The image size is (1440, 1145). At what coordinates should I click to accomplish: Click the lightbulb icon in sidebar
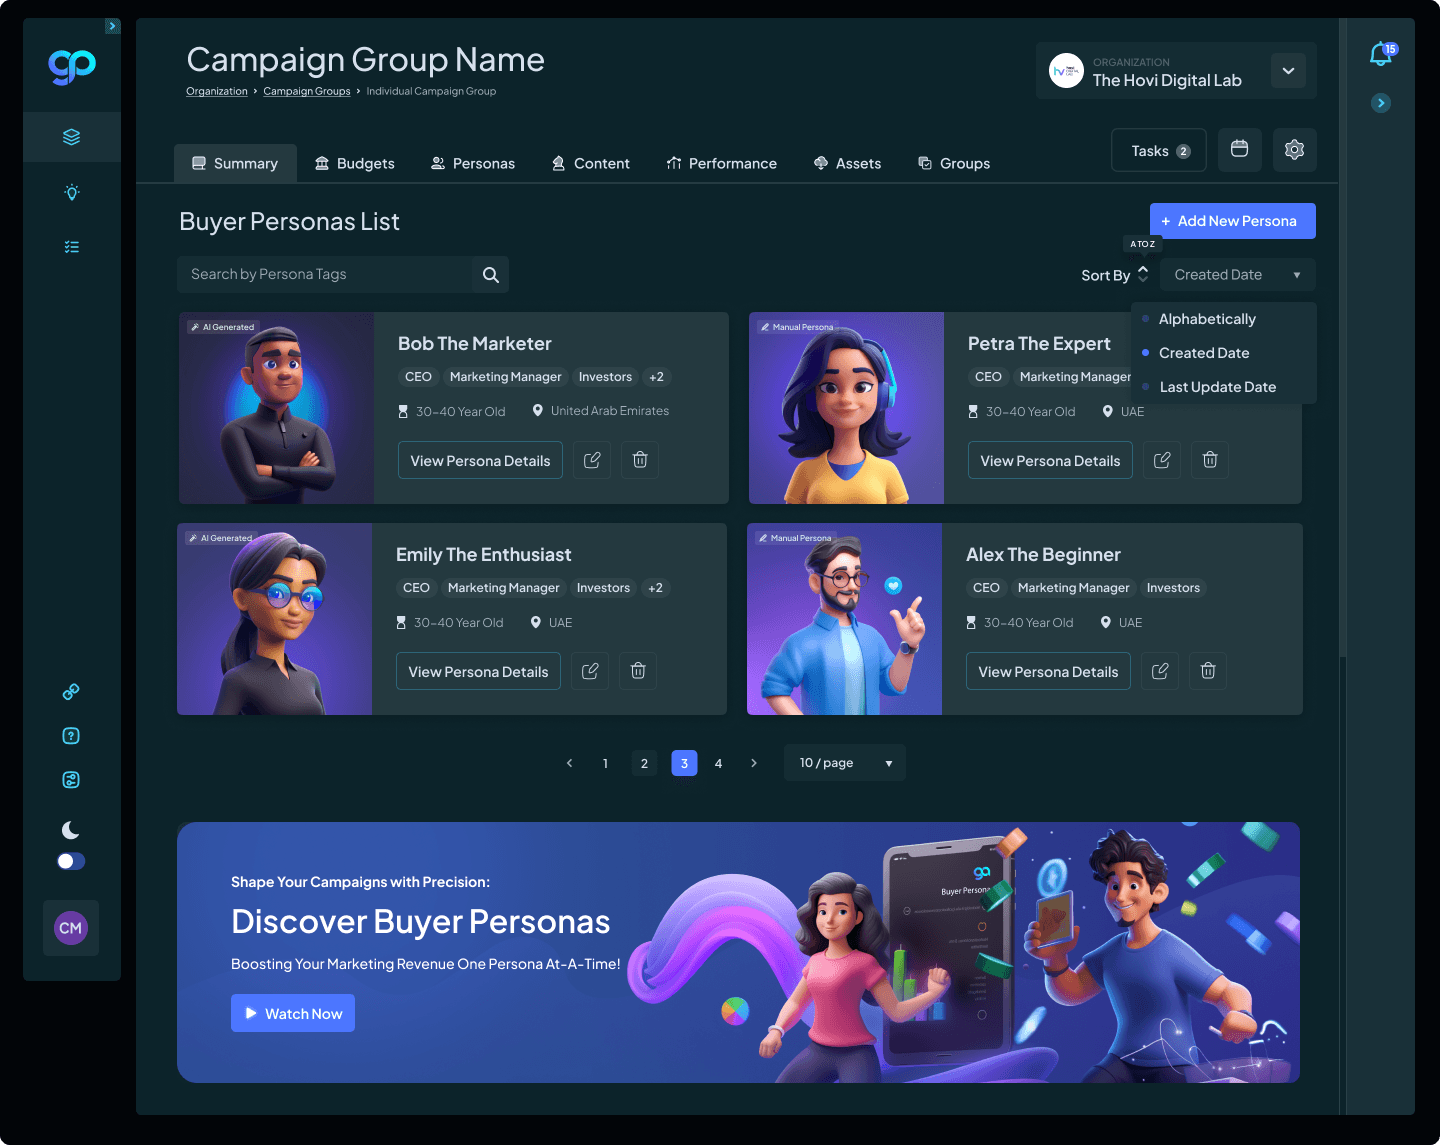[72, 192]
